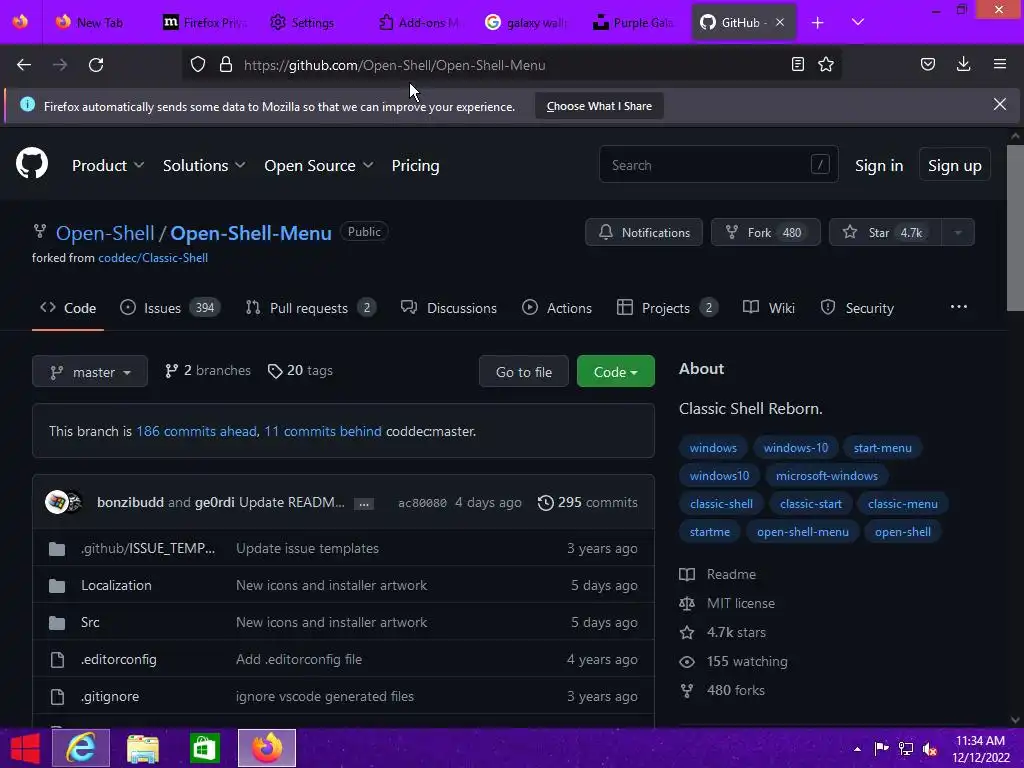Open the Firefox hamburger application menu
The height and width of the screenshot is (768, 1024).
[1000, 64]
